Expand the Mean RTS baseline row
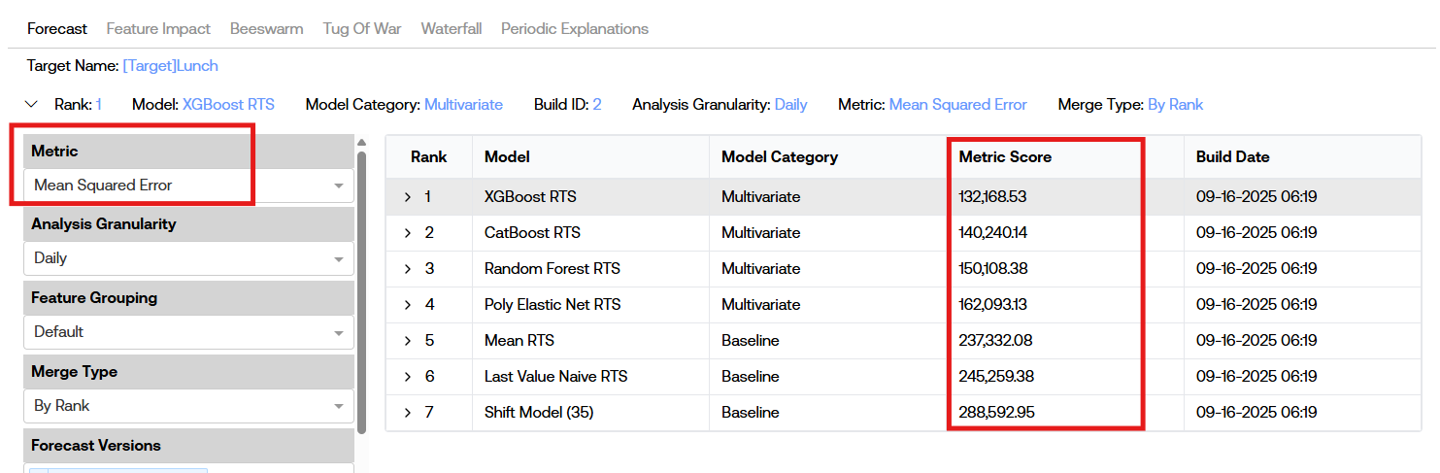The height and width of the screenshot is (473, 1440). pyautogui.click(x=407, y=341)
